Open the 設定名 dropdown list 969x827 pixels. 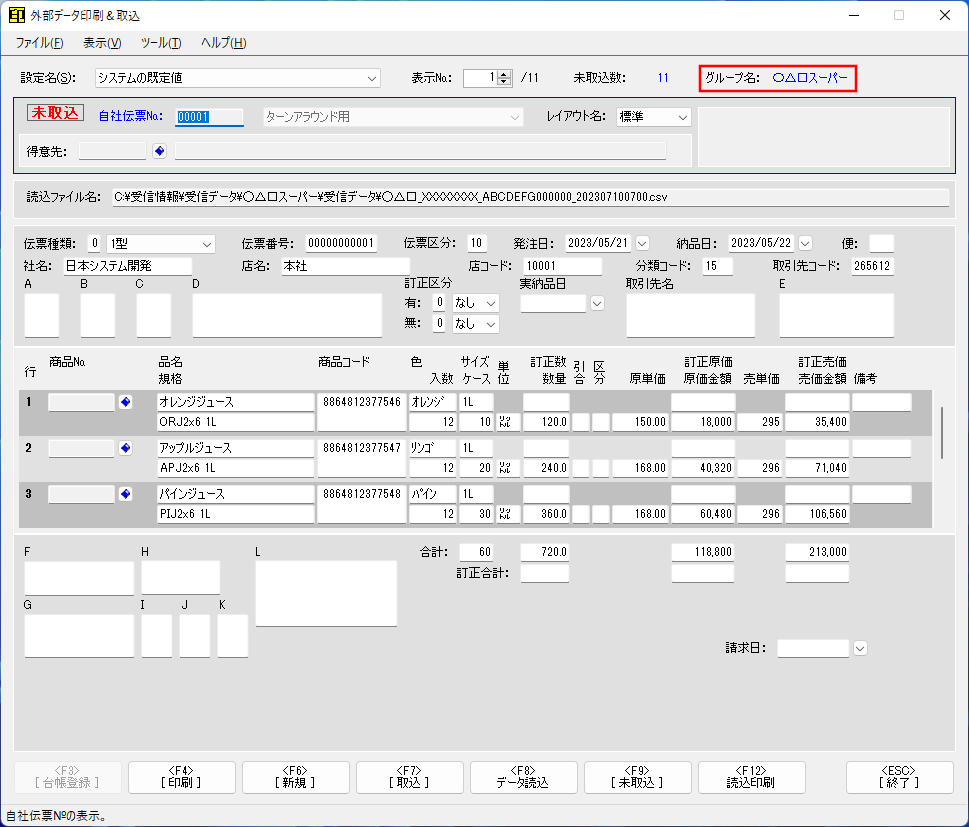[372, 78]
